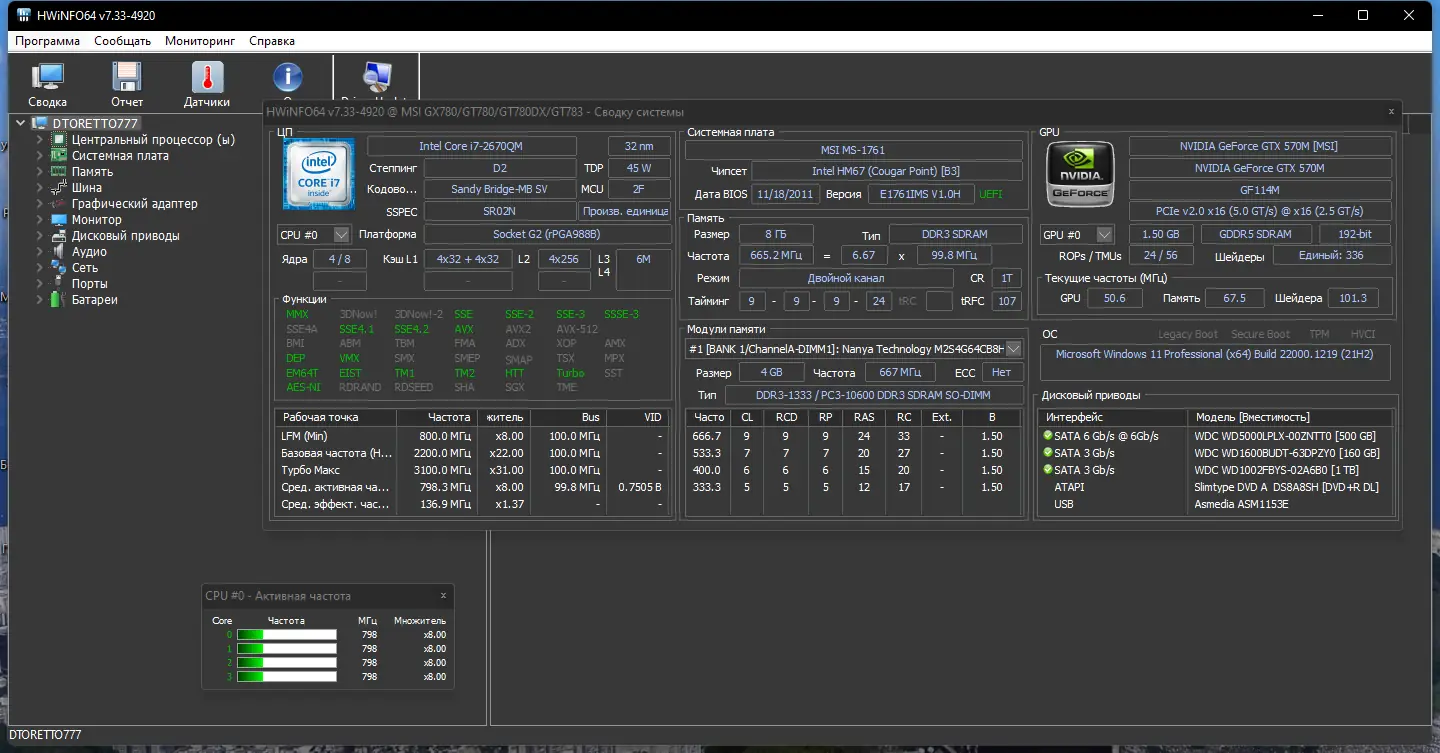The width and height of the screenshot is (1440, 753).
Task: Click the blue info toolbar icon
Action: (x=288, y=77)
